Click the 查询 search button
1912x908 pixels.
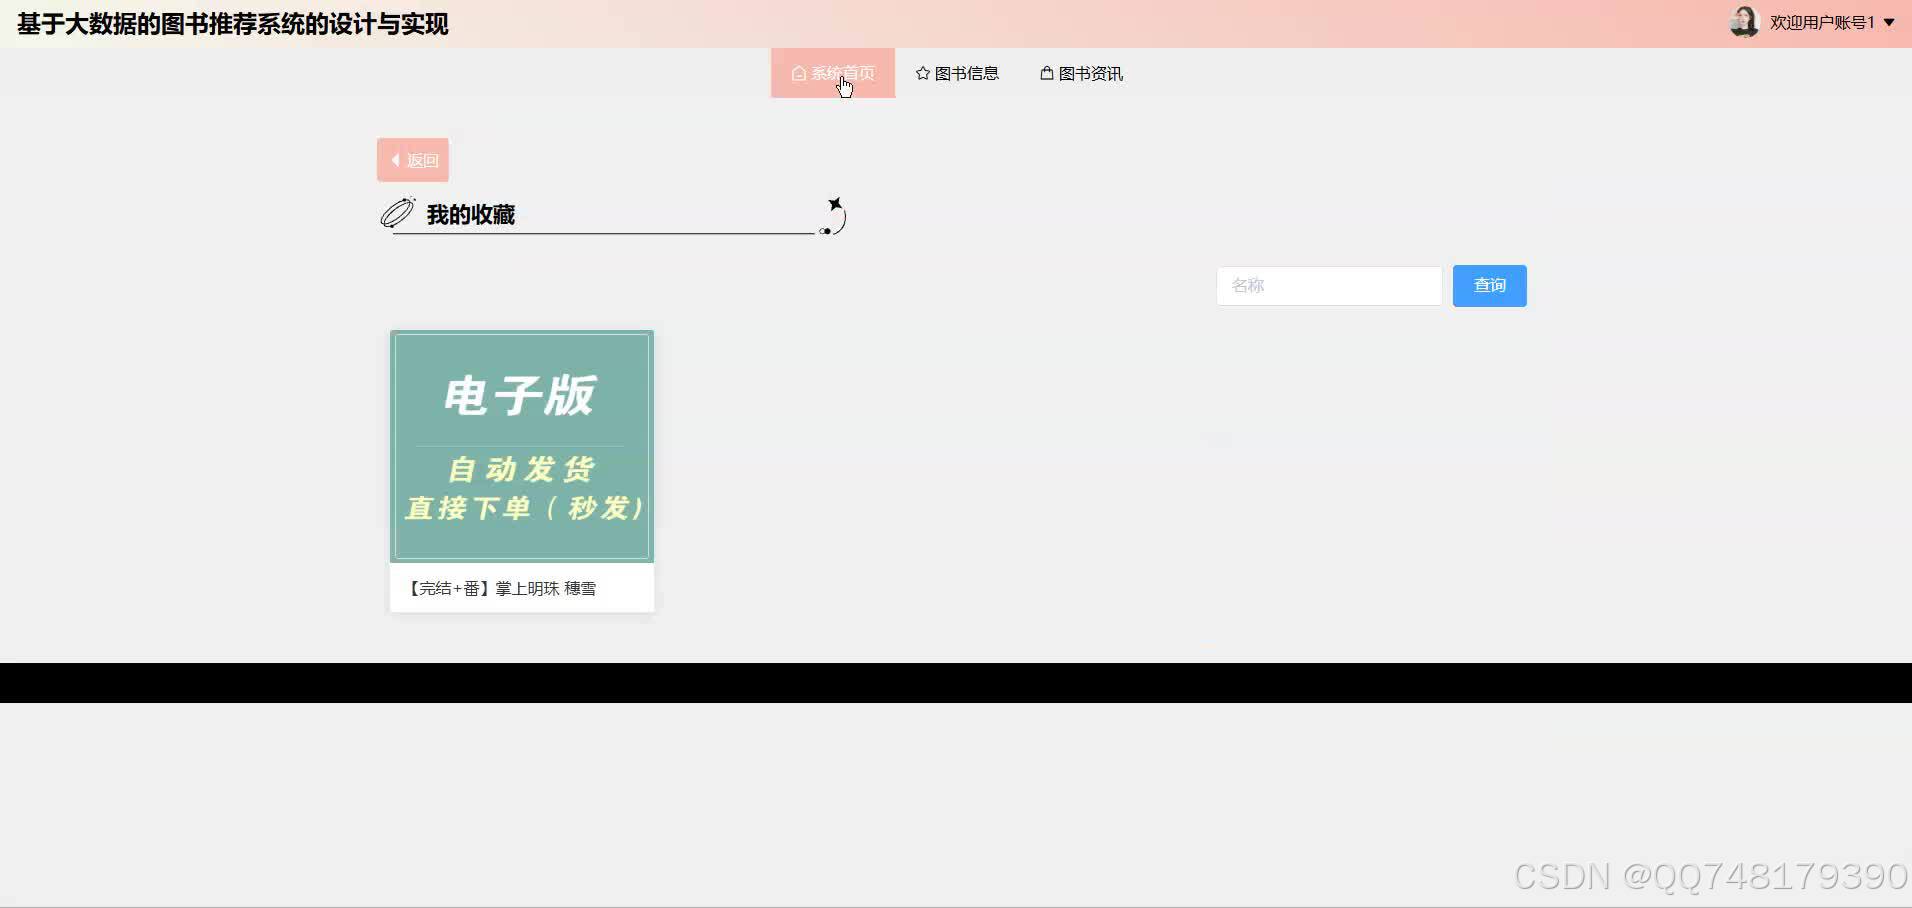(x=1489, y=285)
